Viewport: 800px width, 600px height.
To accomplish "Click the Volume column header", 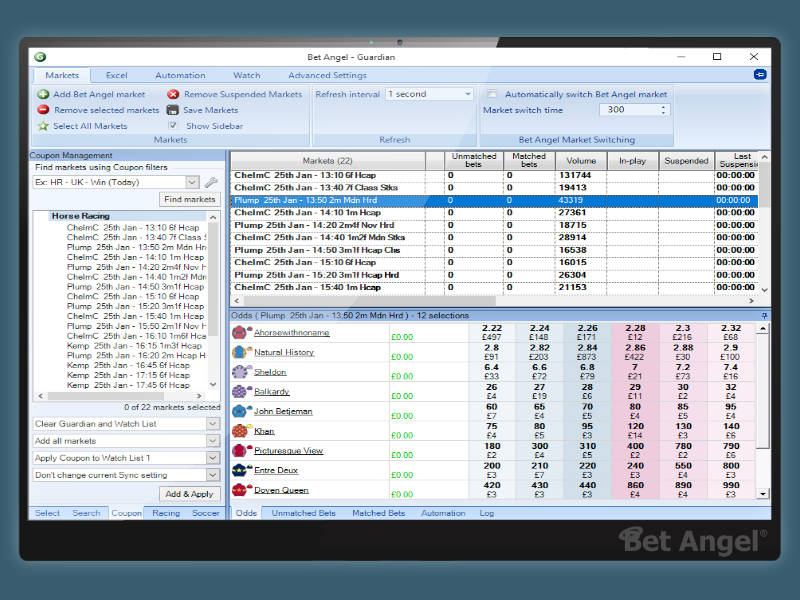I will click(x=581, y=161).
